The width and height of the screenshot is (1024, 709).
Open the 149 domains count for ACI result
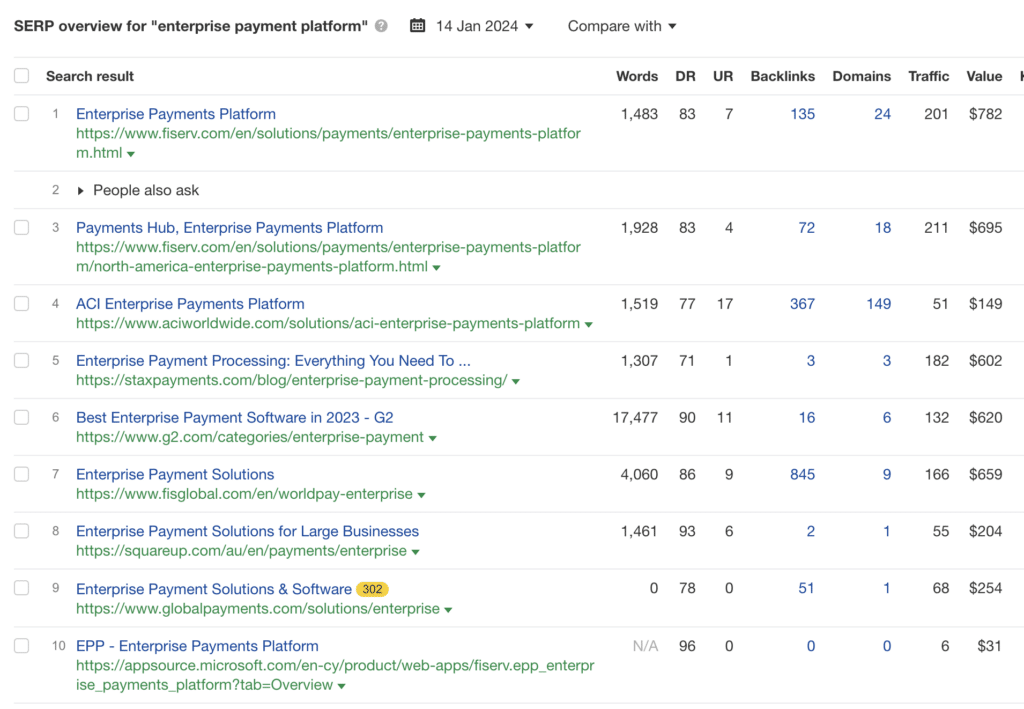coord(878,304)
